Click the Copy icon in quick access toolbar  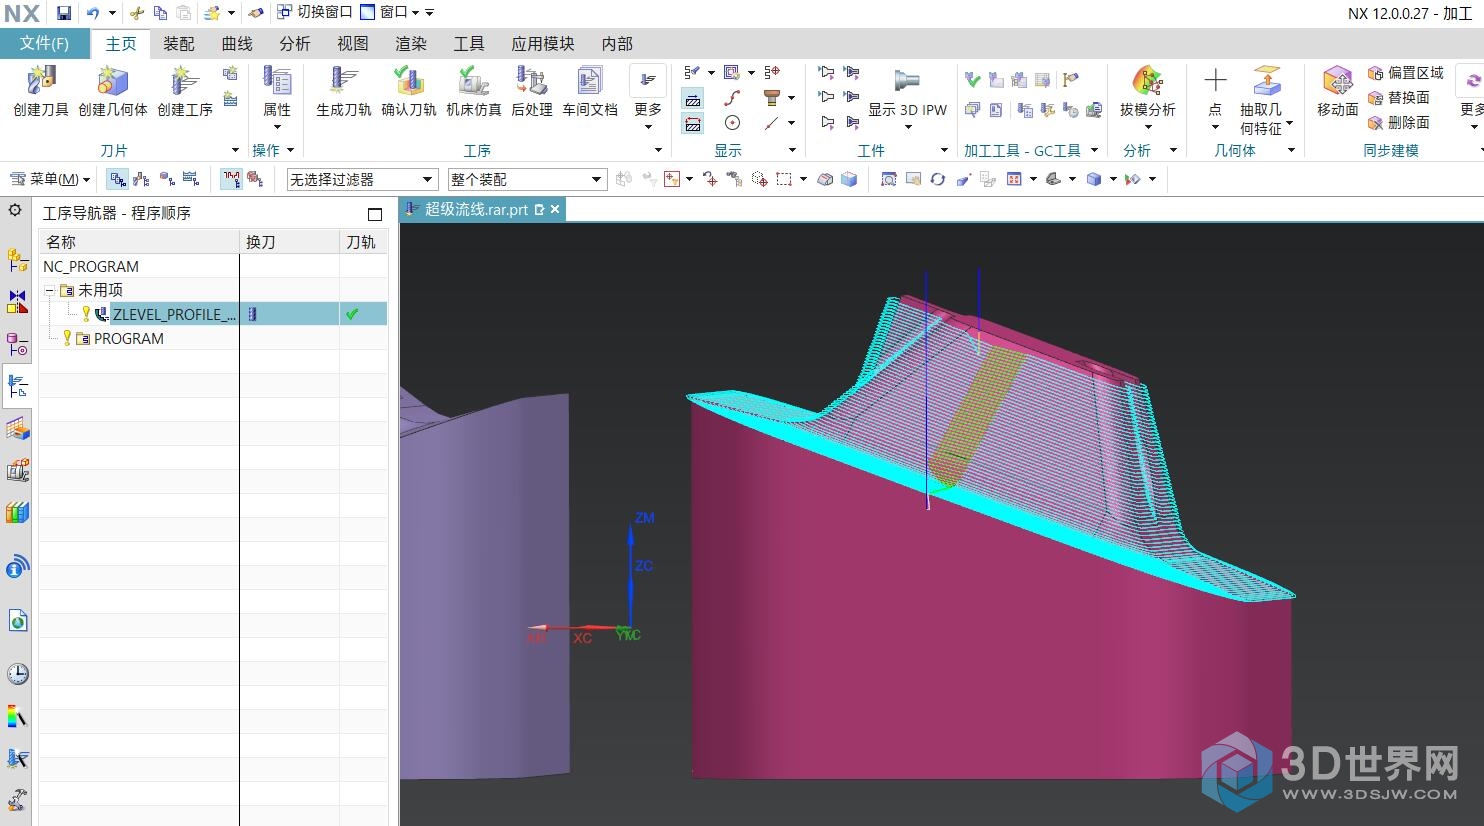pos(160,13)
